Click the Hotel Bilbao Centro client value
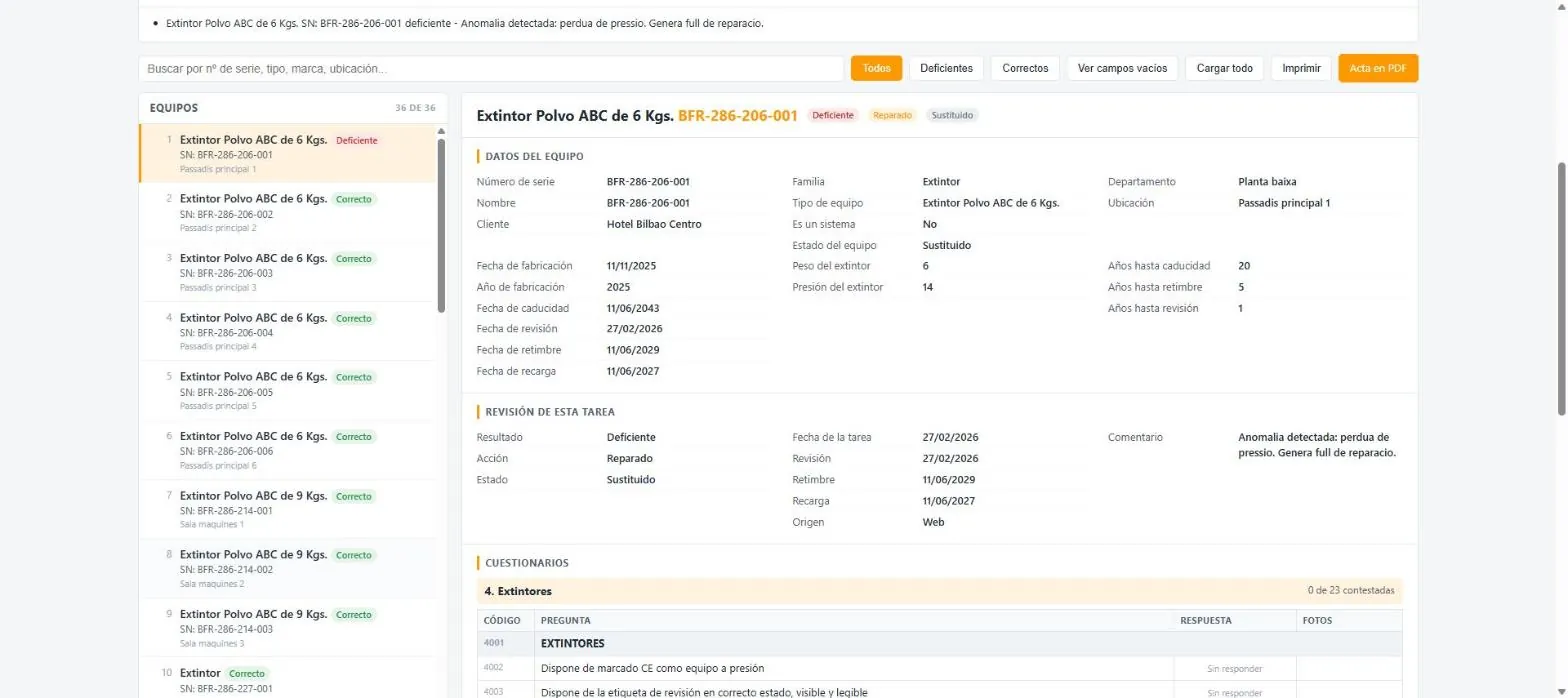 pyautogui.click(x=654, y=224)
